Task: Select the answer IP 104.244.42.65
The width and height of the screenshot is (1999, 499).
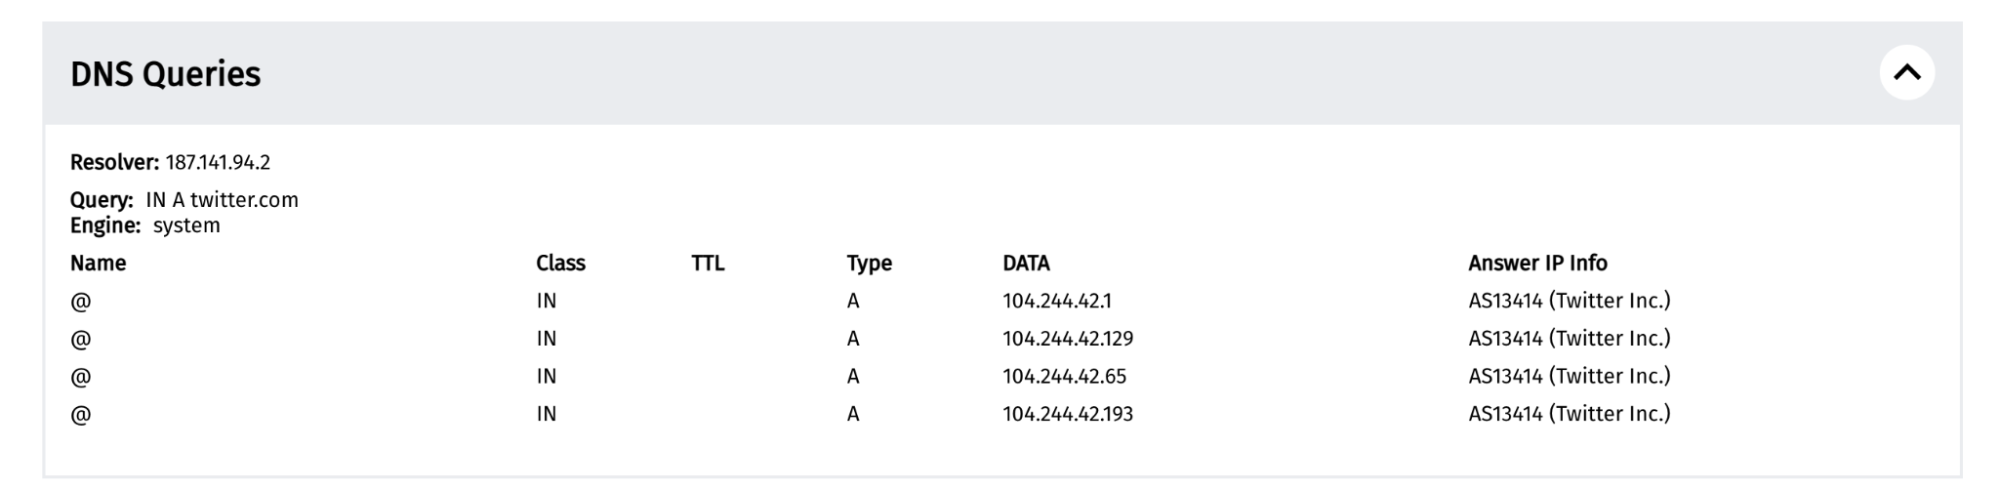Action: coord(1064,376)
